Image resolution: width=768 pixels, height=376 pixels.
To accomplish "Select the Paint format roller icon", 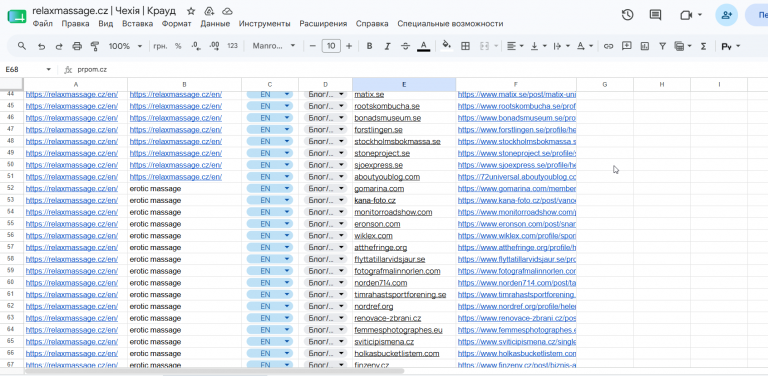I will click(95, 46).
